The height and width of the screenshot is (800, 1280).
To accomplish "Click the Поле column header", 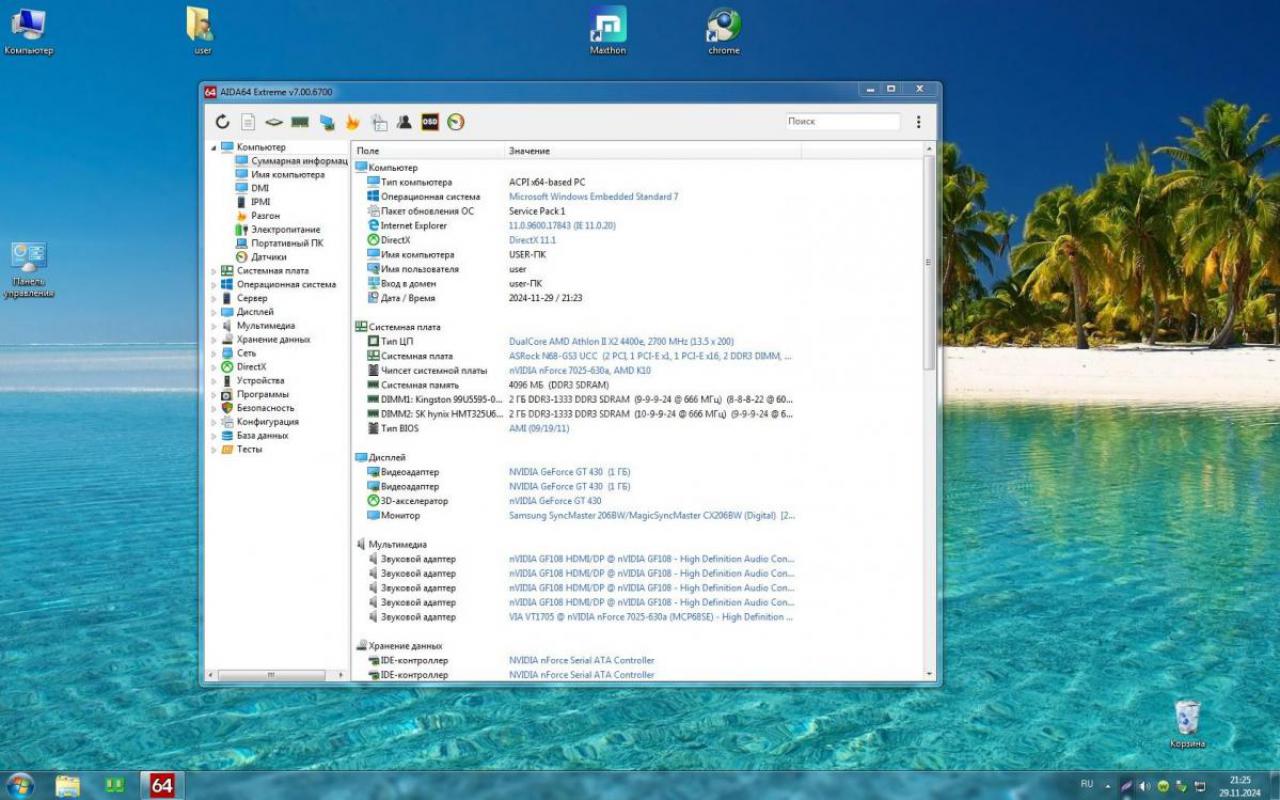I will pos(427,151).
